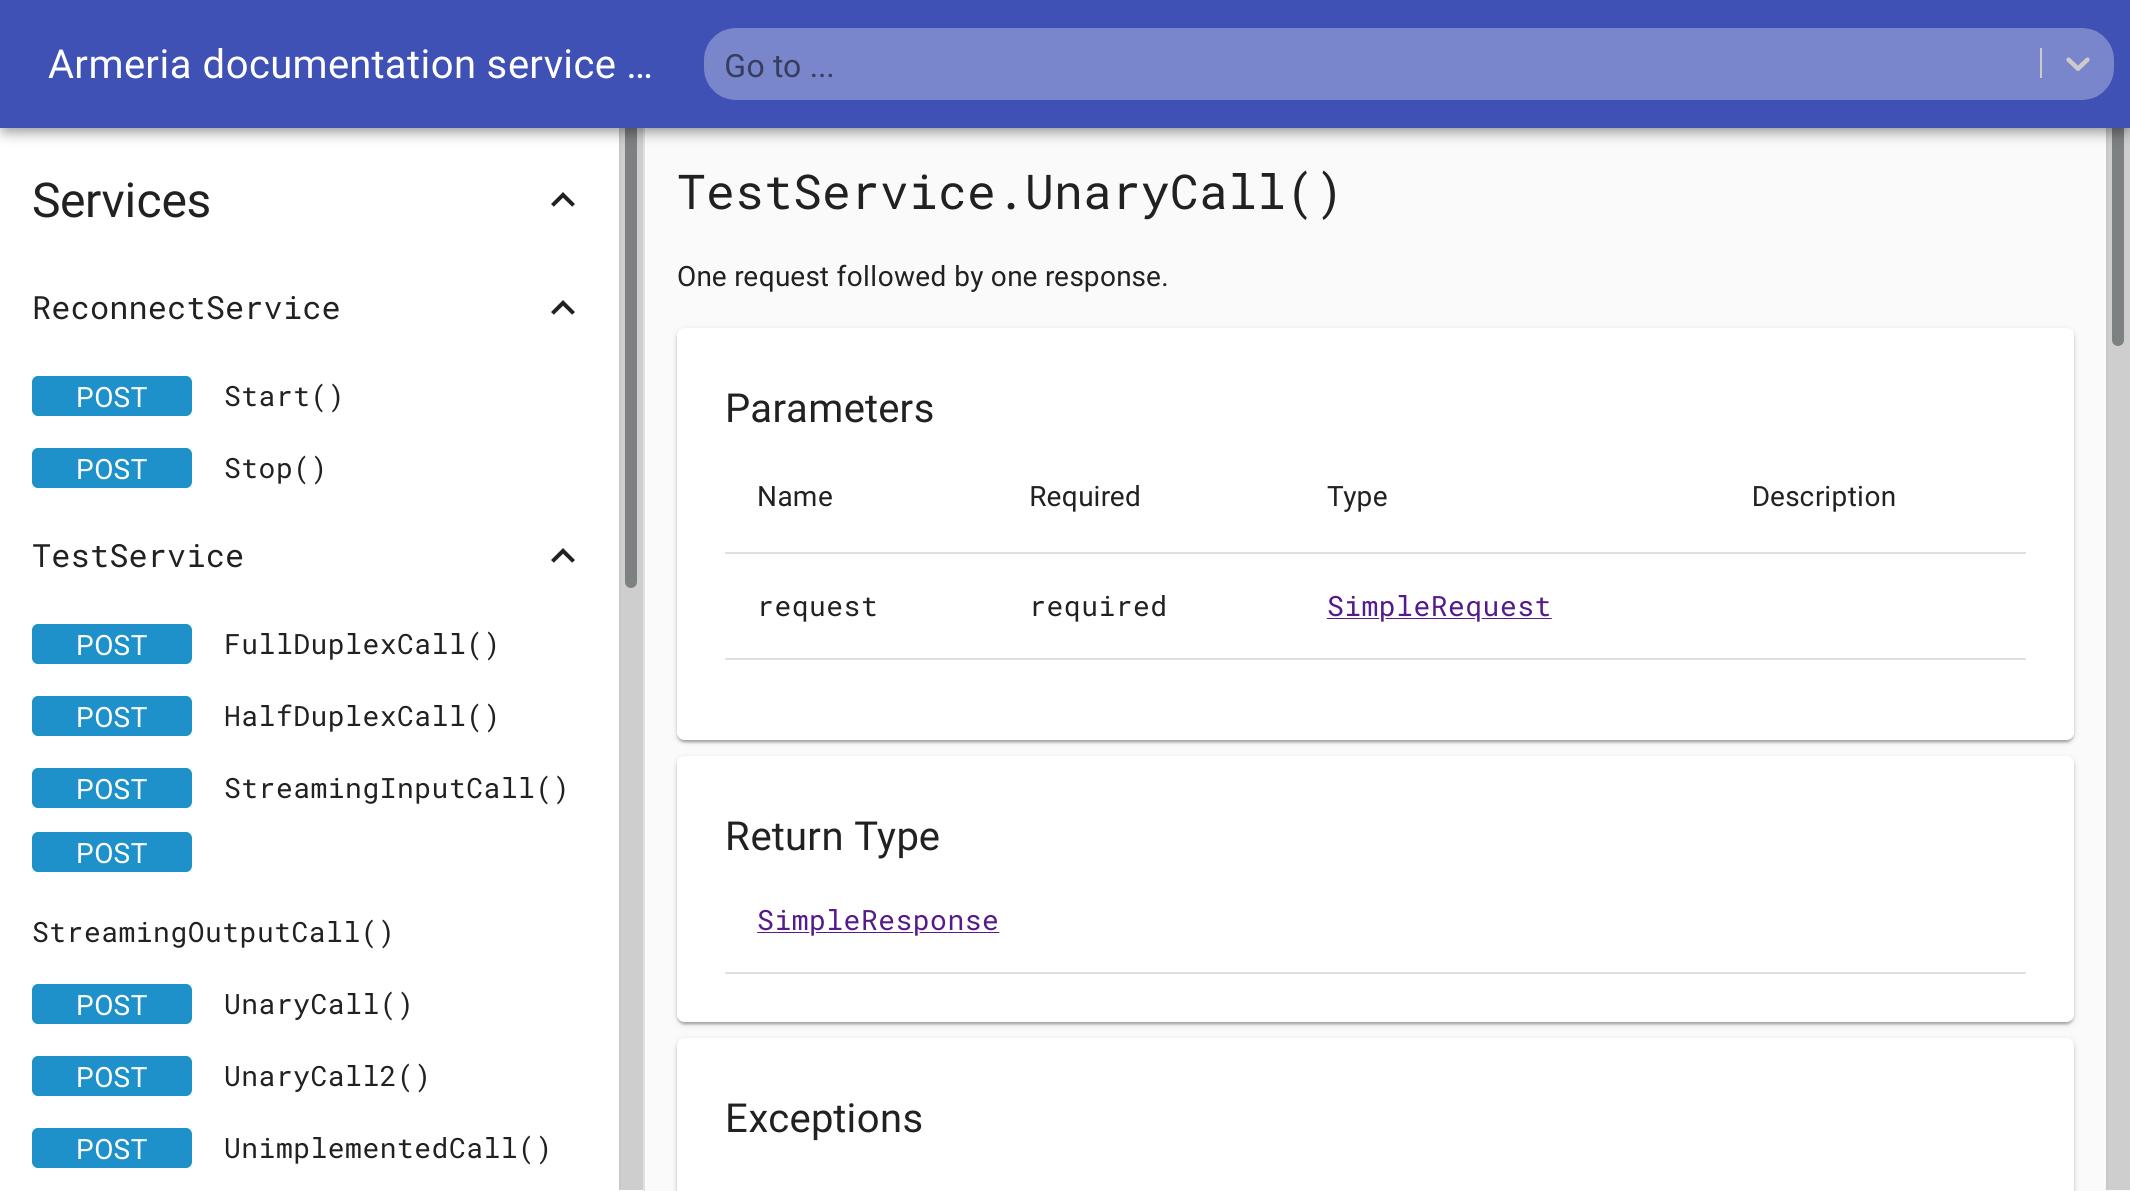Image resolution: width=2130 pixels, height=1191 pixels.
Task: Open the SimpleResponse return type link
Action: coord(877,920)
